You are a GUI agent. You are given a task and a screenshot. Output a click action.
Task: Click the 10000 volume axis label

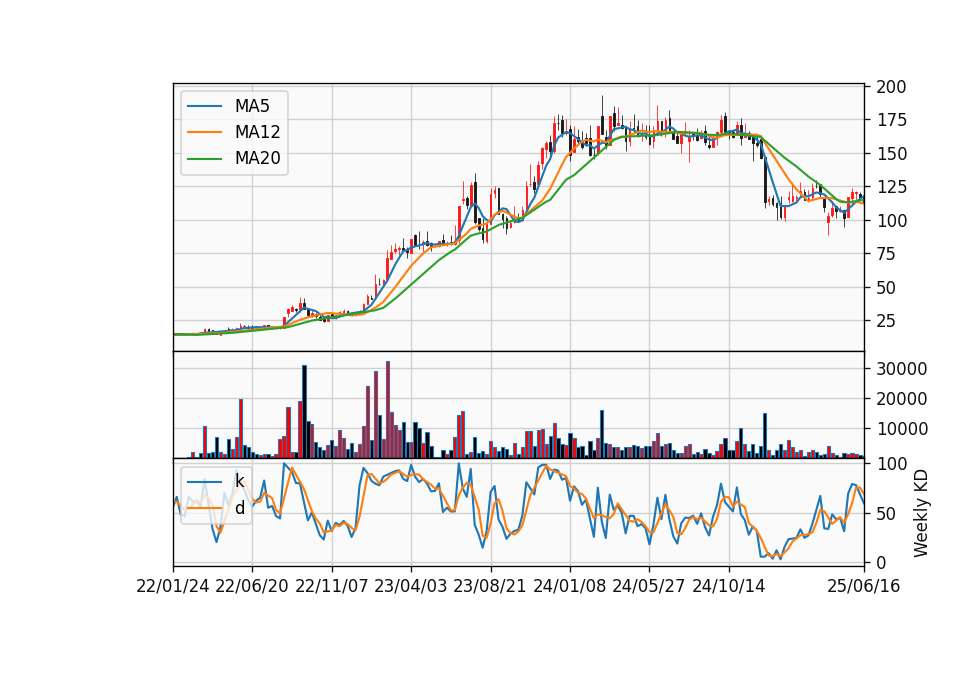click(902, 429)
